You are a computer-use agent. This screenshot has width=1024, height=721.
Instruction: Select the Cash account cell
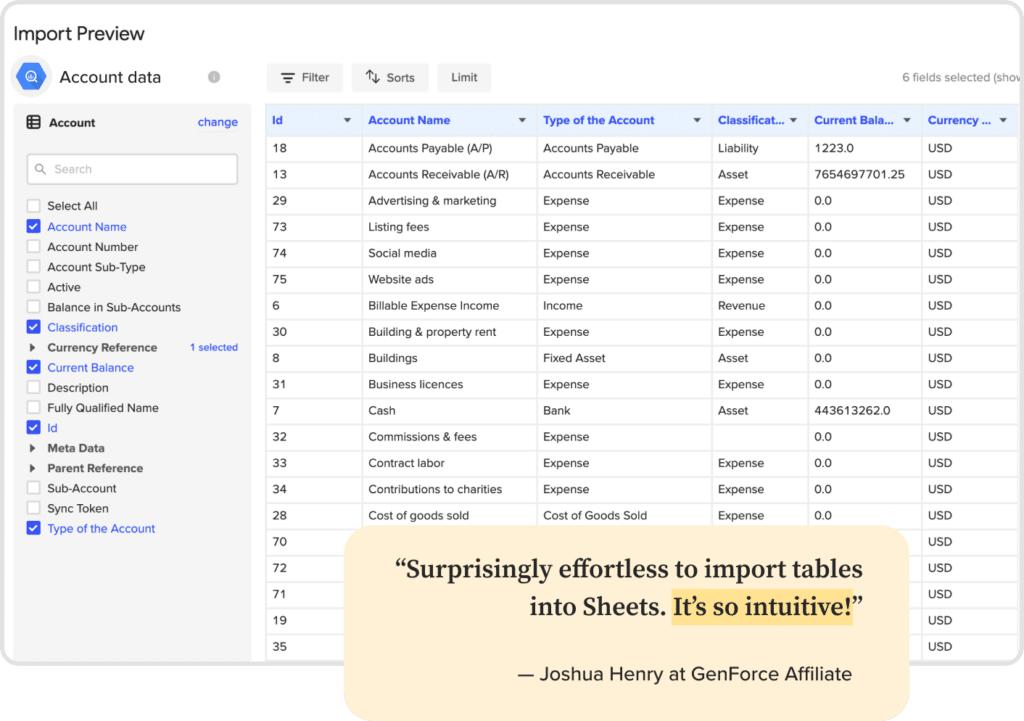449,410
